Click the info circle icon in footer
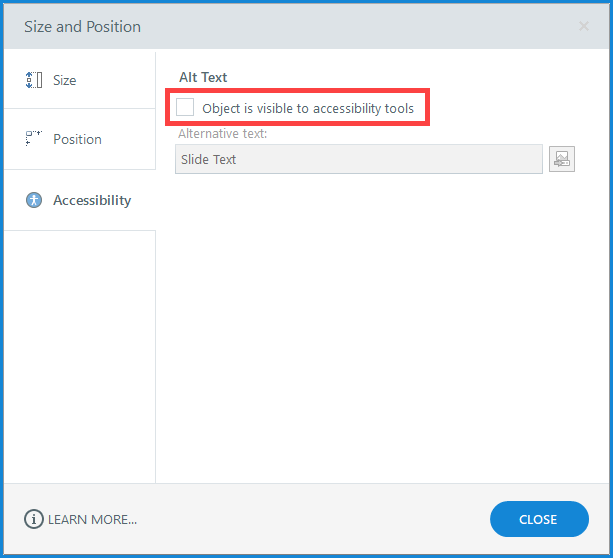The height and width of the screenshot is (558, 613). click(33, 519)
